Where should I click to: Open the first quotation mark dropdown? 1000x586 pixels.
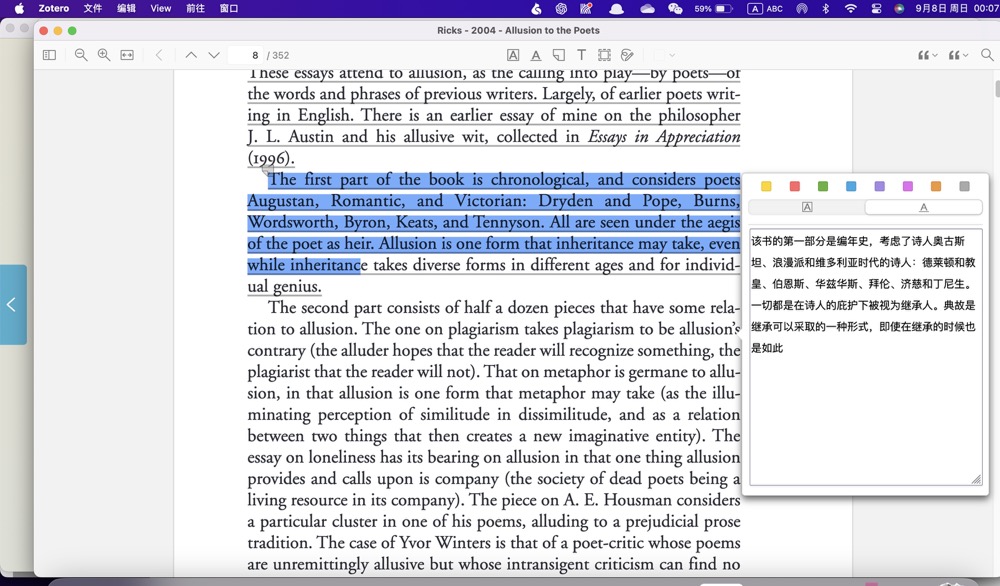pyautogui.click(x=927, y=55)
